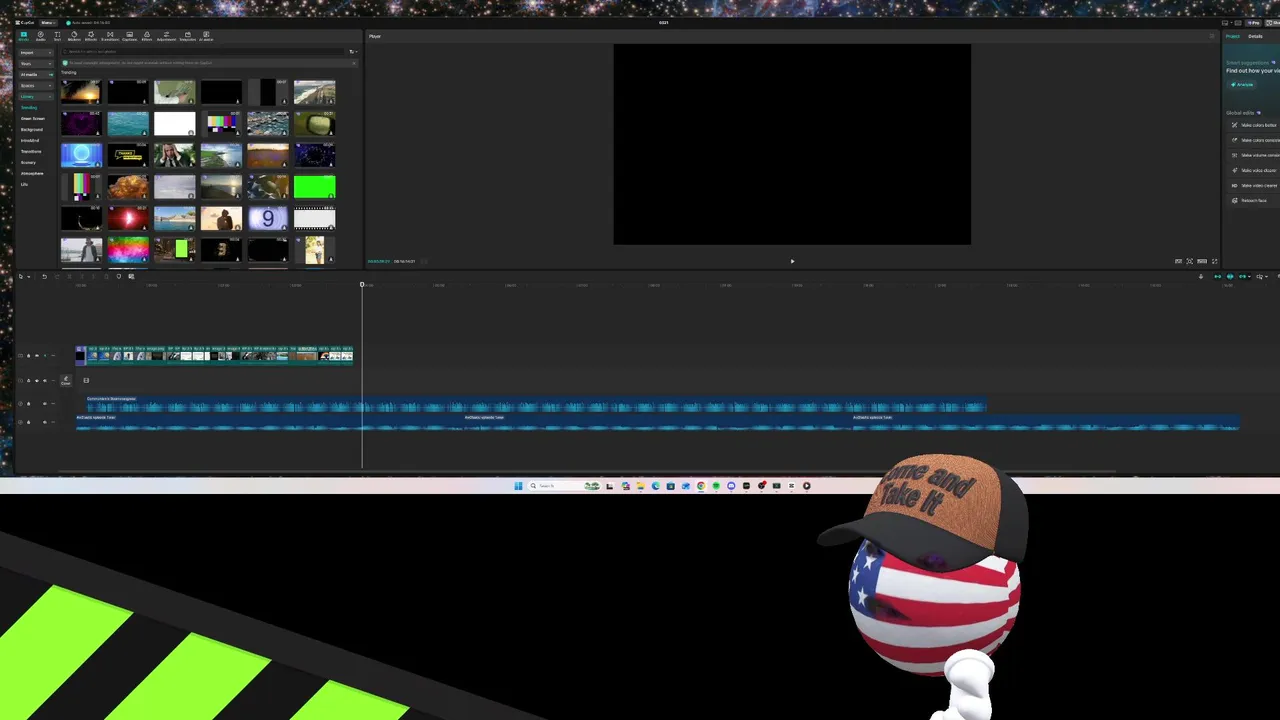
Task: Select the sunset thumbnail in Trending
Action: 81,93
